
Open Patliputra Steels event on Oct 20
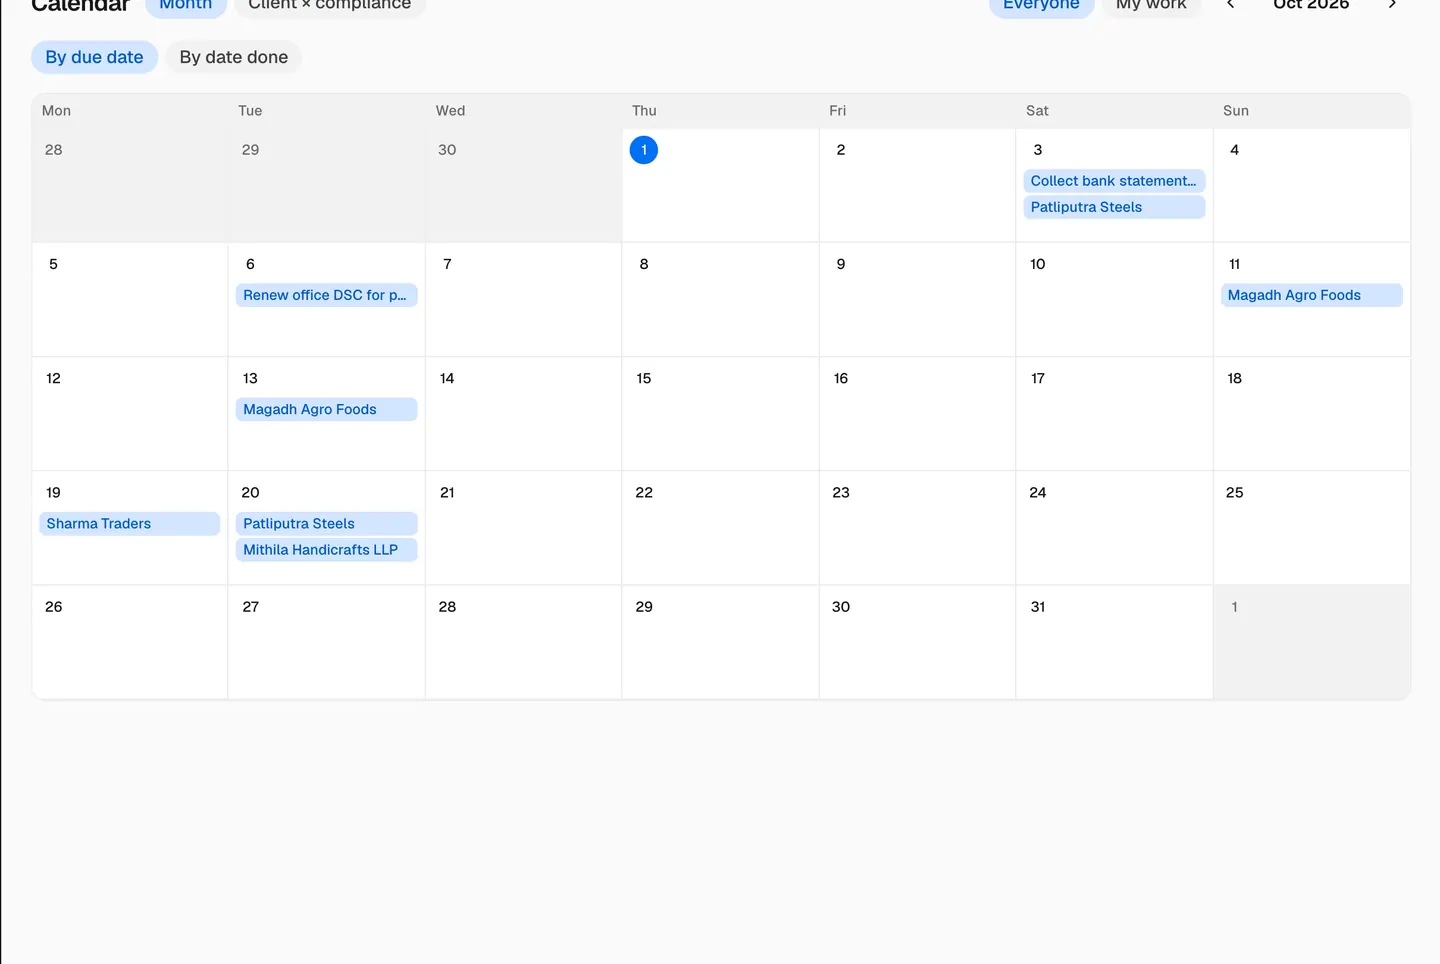(x=326, y=523)
